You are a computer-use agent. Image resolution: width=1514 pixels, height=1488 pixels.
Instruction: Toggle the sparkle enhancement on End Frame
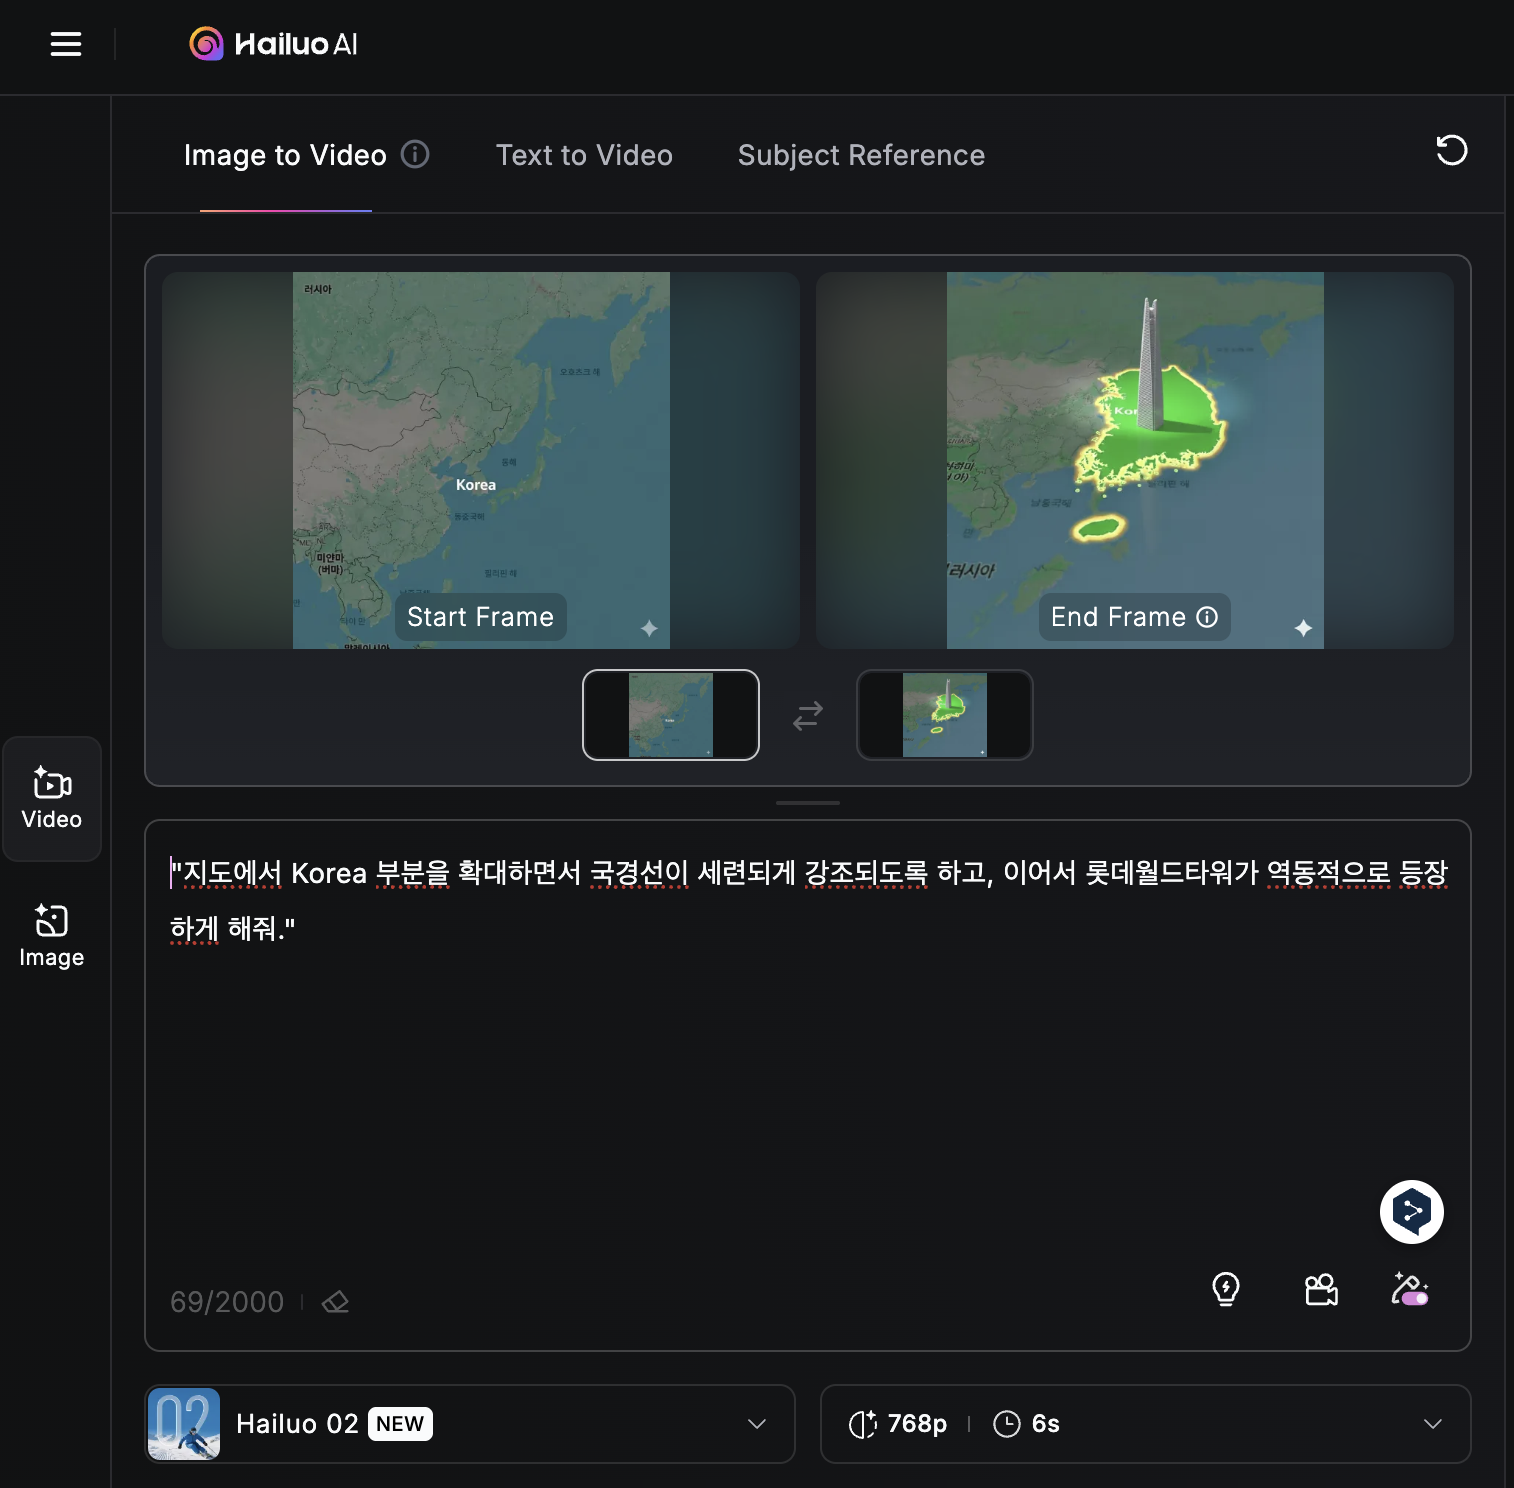tap(1304, 630)
